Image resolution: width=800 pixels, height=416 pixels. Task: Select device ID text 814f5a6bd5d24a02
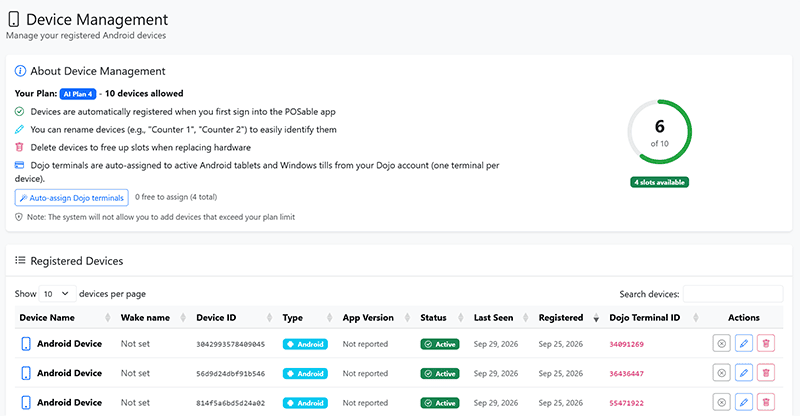[x=231, y=403]
